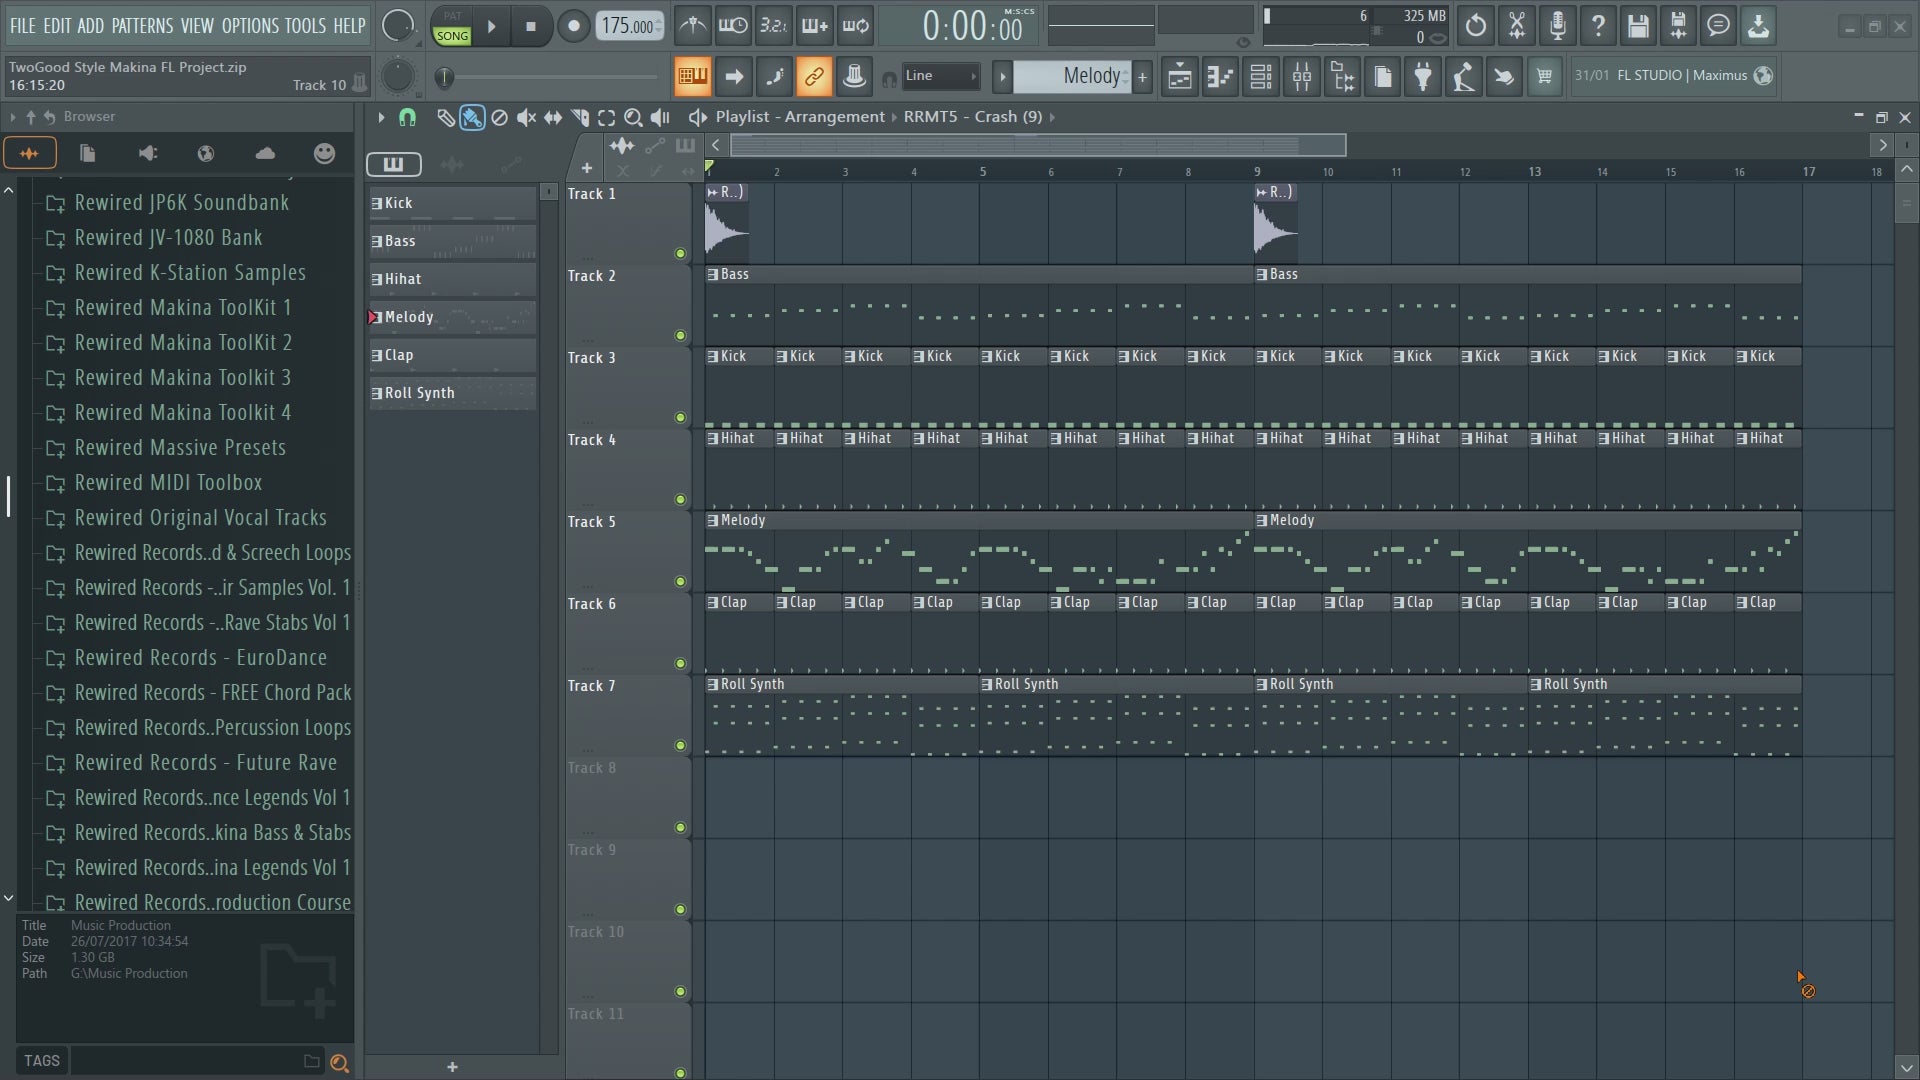Mute Track 1 using its green light
Image resolution: width=1920 pixels, height=1080 pixels.
(681, 254)
